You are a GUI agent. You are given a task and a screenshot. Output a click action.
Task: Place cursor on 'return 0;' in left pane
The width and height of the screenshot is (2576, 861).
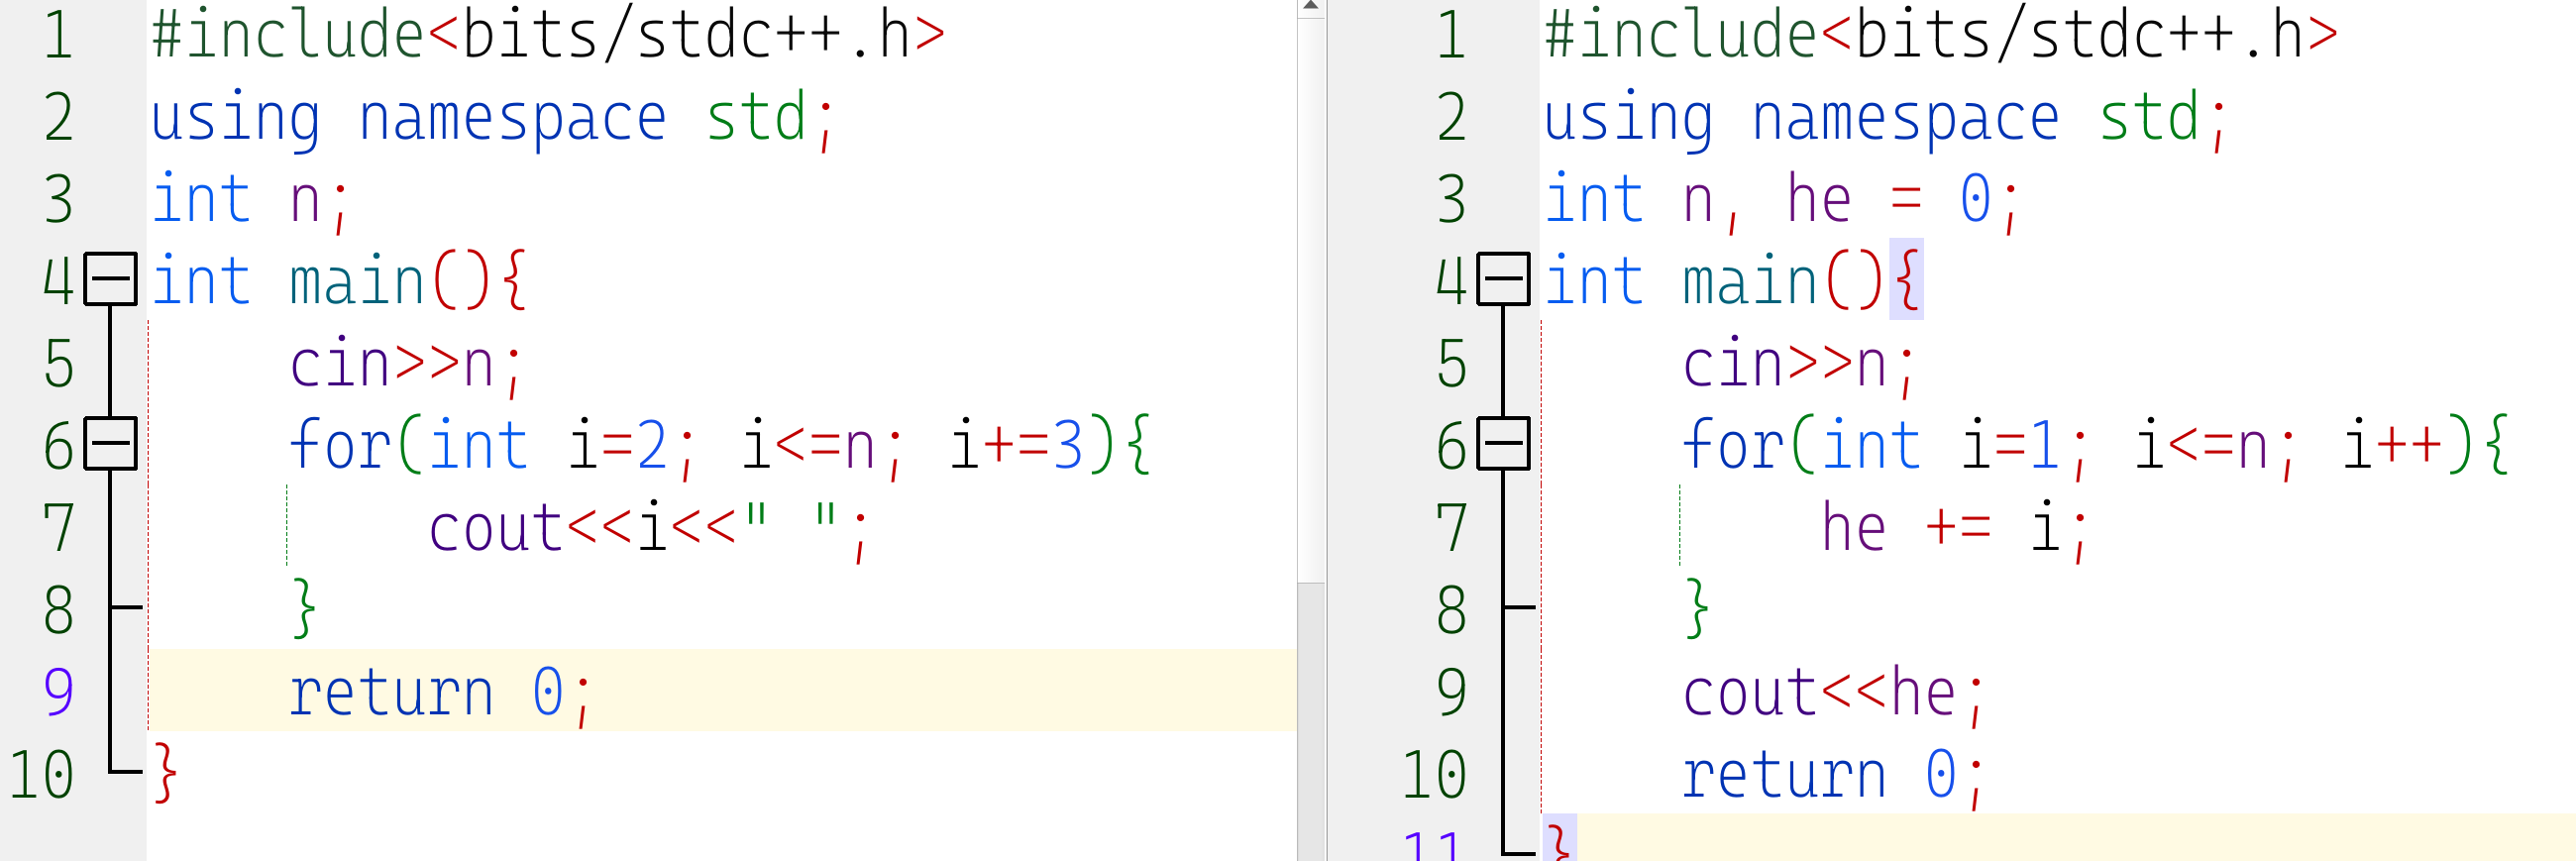(x=440, y=693)
